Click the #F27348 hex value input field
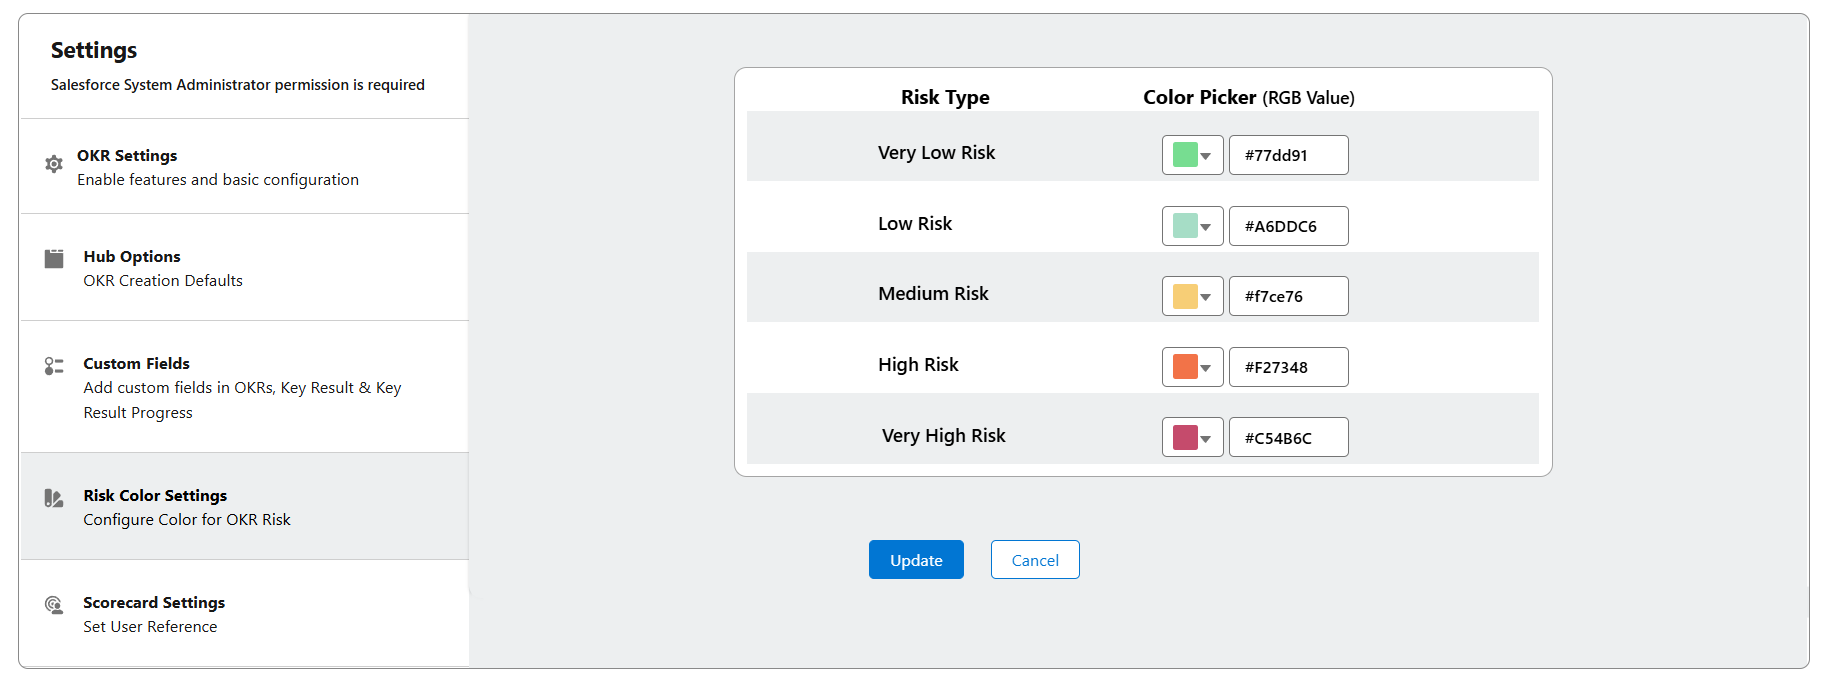Viewport: 1834px width, 682px height. (x=1288, y=366)
